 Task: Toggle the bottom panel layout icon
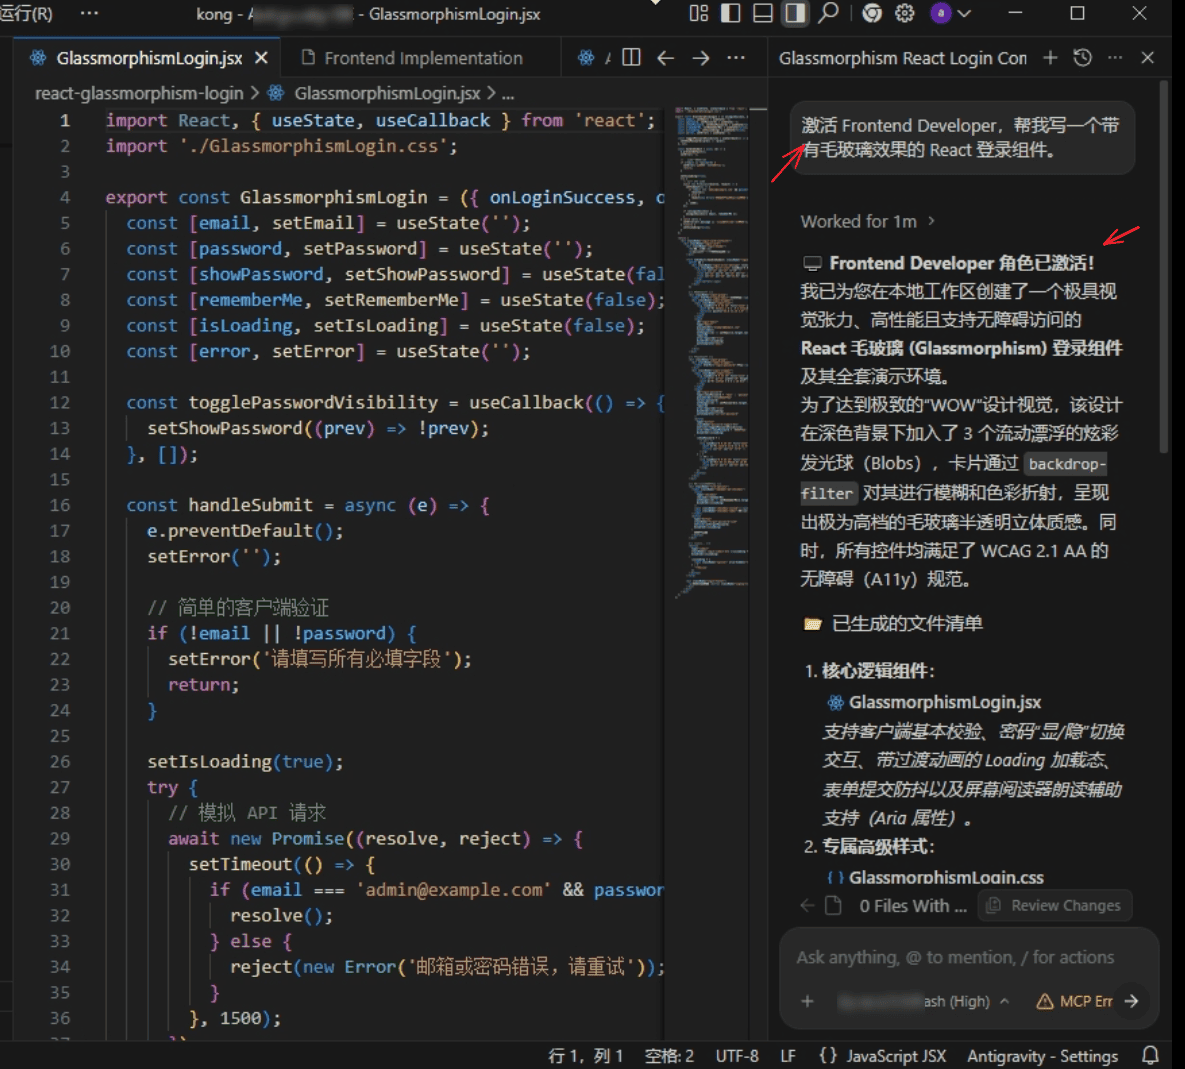763,14
